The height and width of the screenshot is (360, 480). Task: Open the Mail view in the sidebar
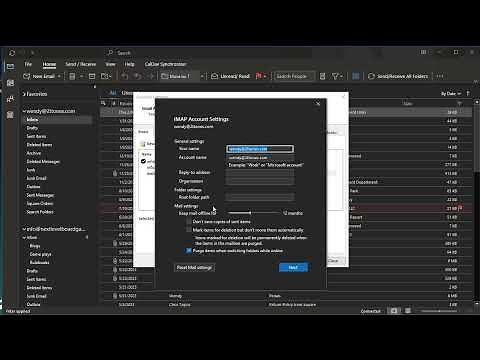click(x=10, y=67)
